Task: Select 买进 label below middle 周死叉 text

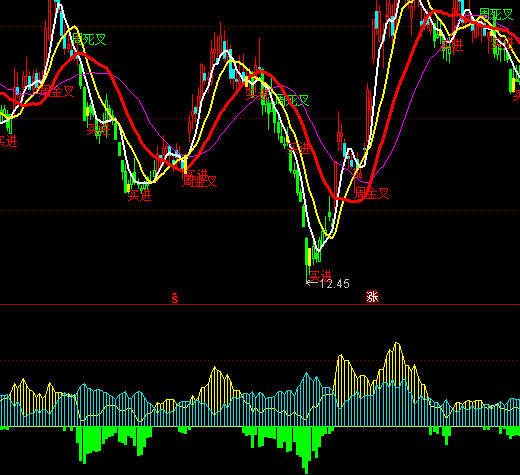Action: (x=299, y=148)
